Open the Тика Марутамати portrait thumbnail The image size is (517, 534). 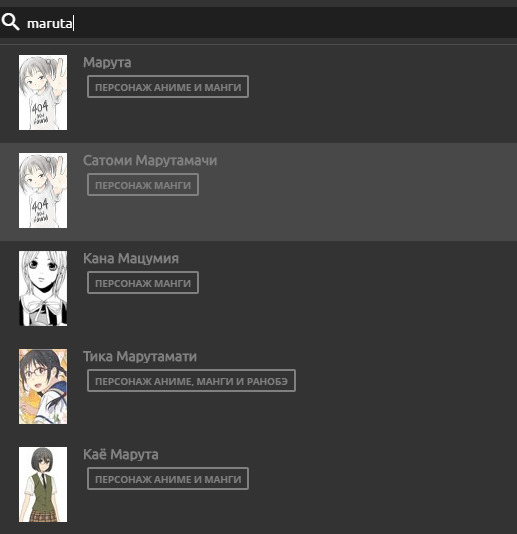pyautogui.click(x=43, y=386)
